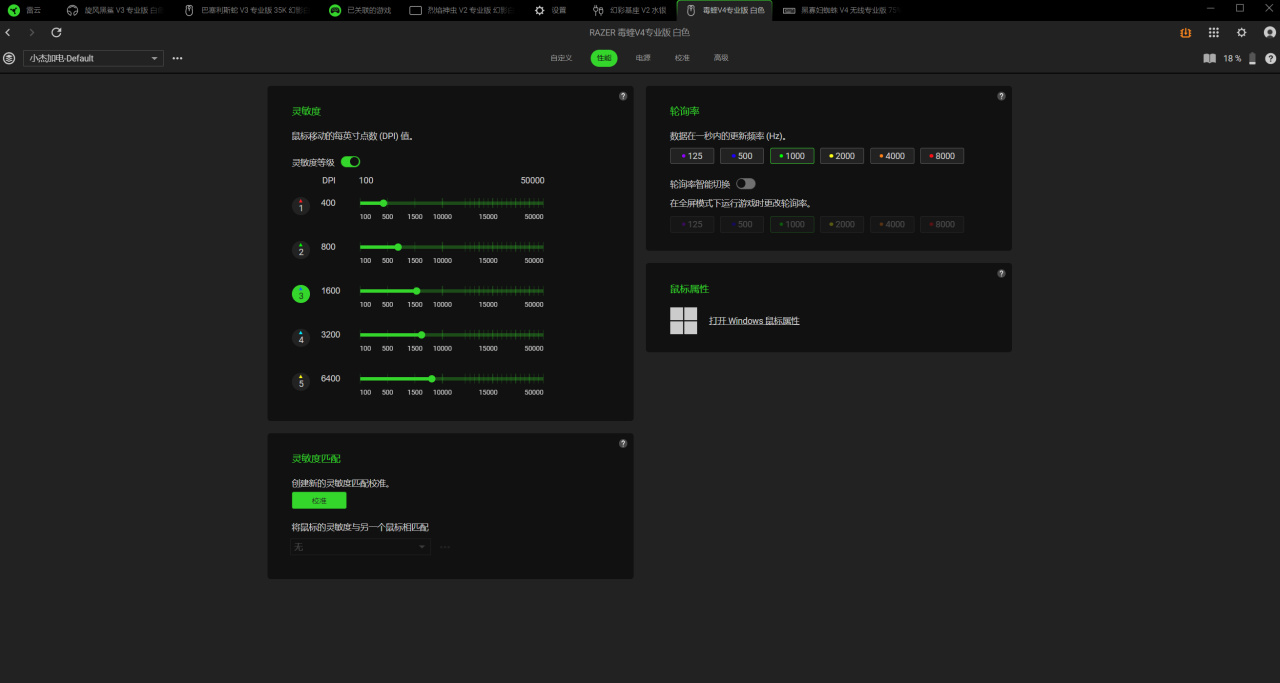Open the 黑寡妇蜘蛛 V4 无线专业版 tab
1280x683 pixels.
pyautogui.click(x=842, y=10)
